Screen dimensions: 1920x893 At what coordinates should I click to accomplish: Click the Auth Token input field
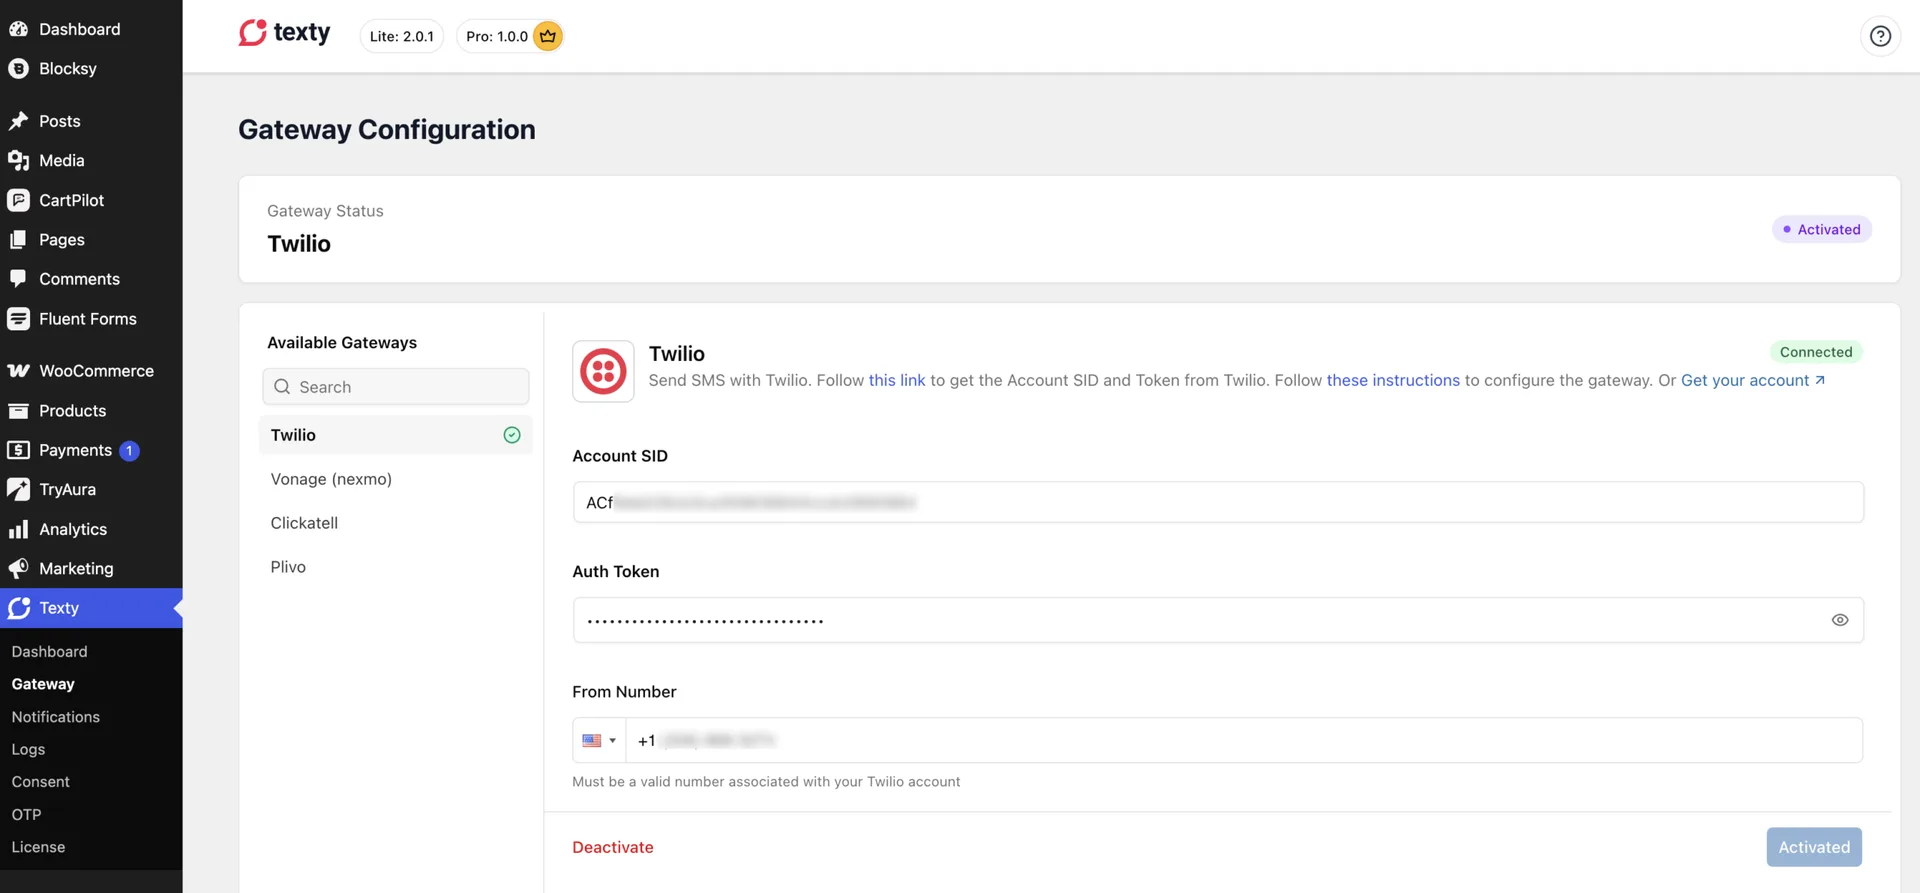coord(1218,620)
